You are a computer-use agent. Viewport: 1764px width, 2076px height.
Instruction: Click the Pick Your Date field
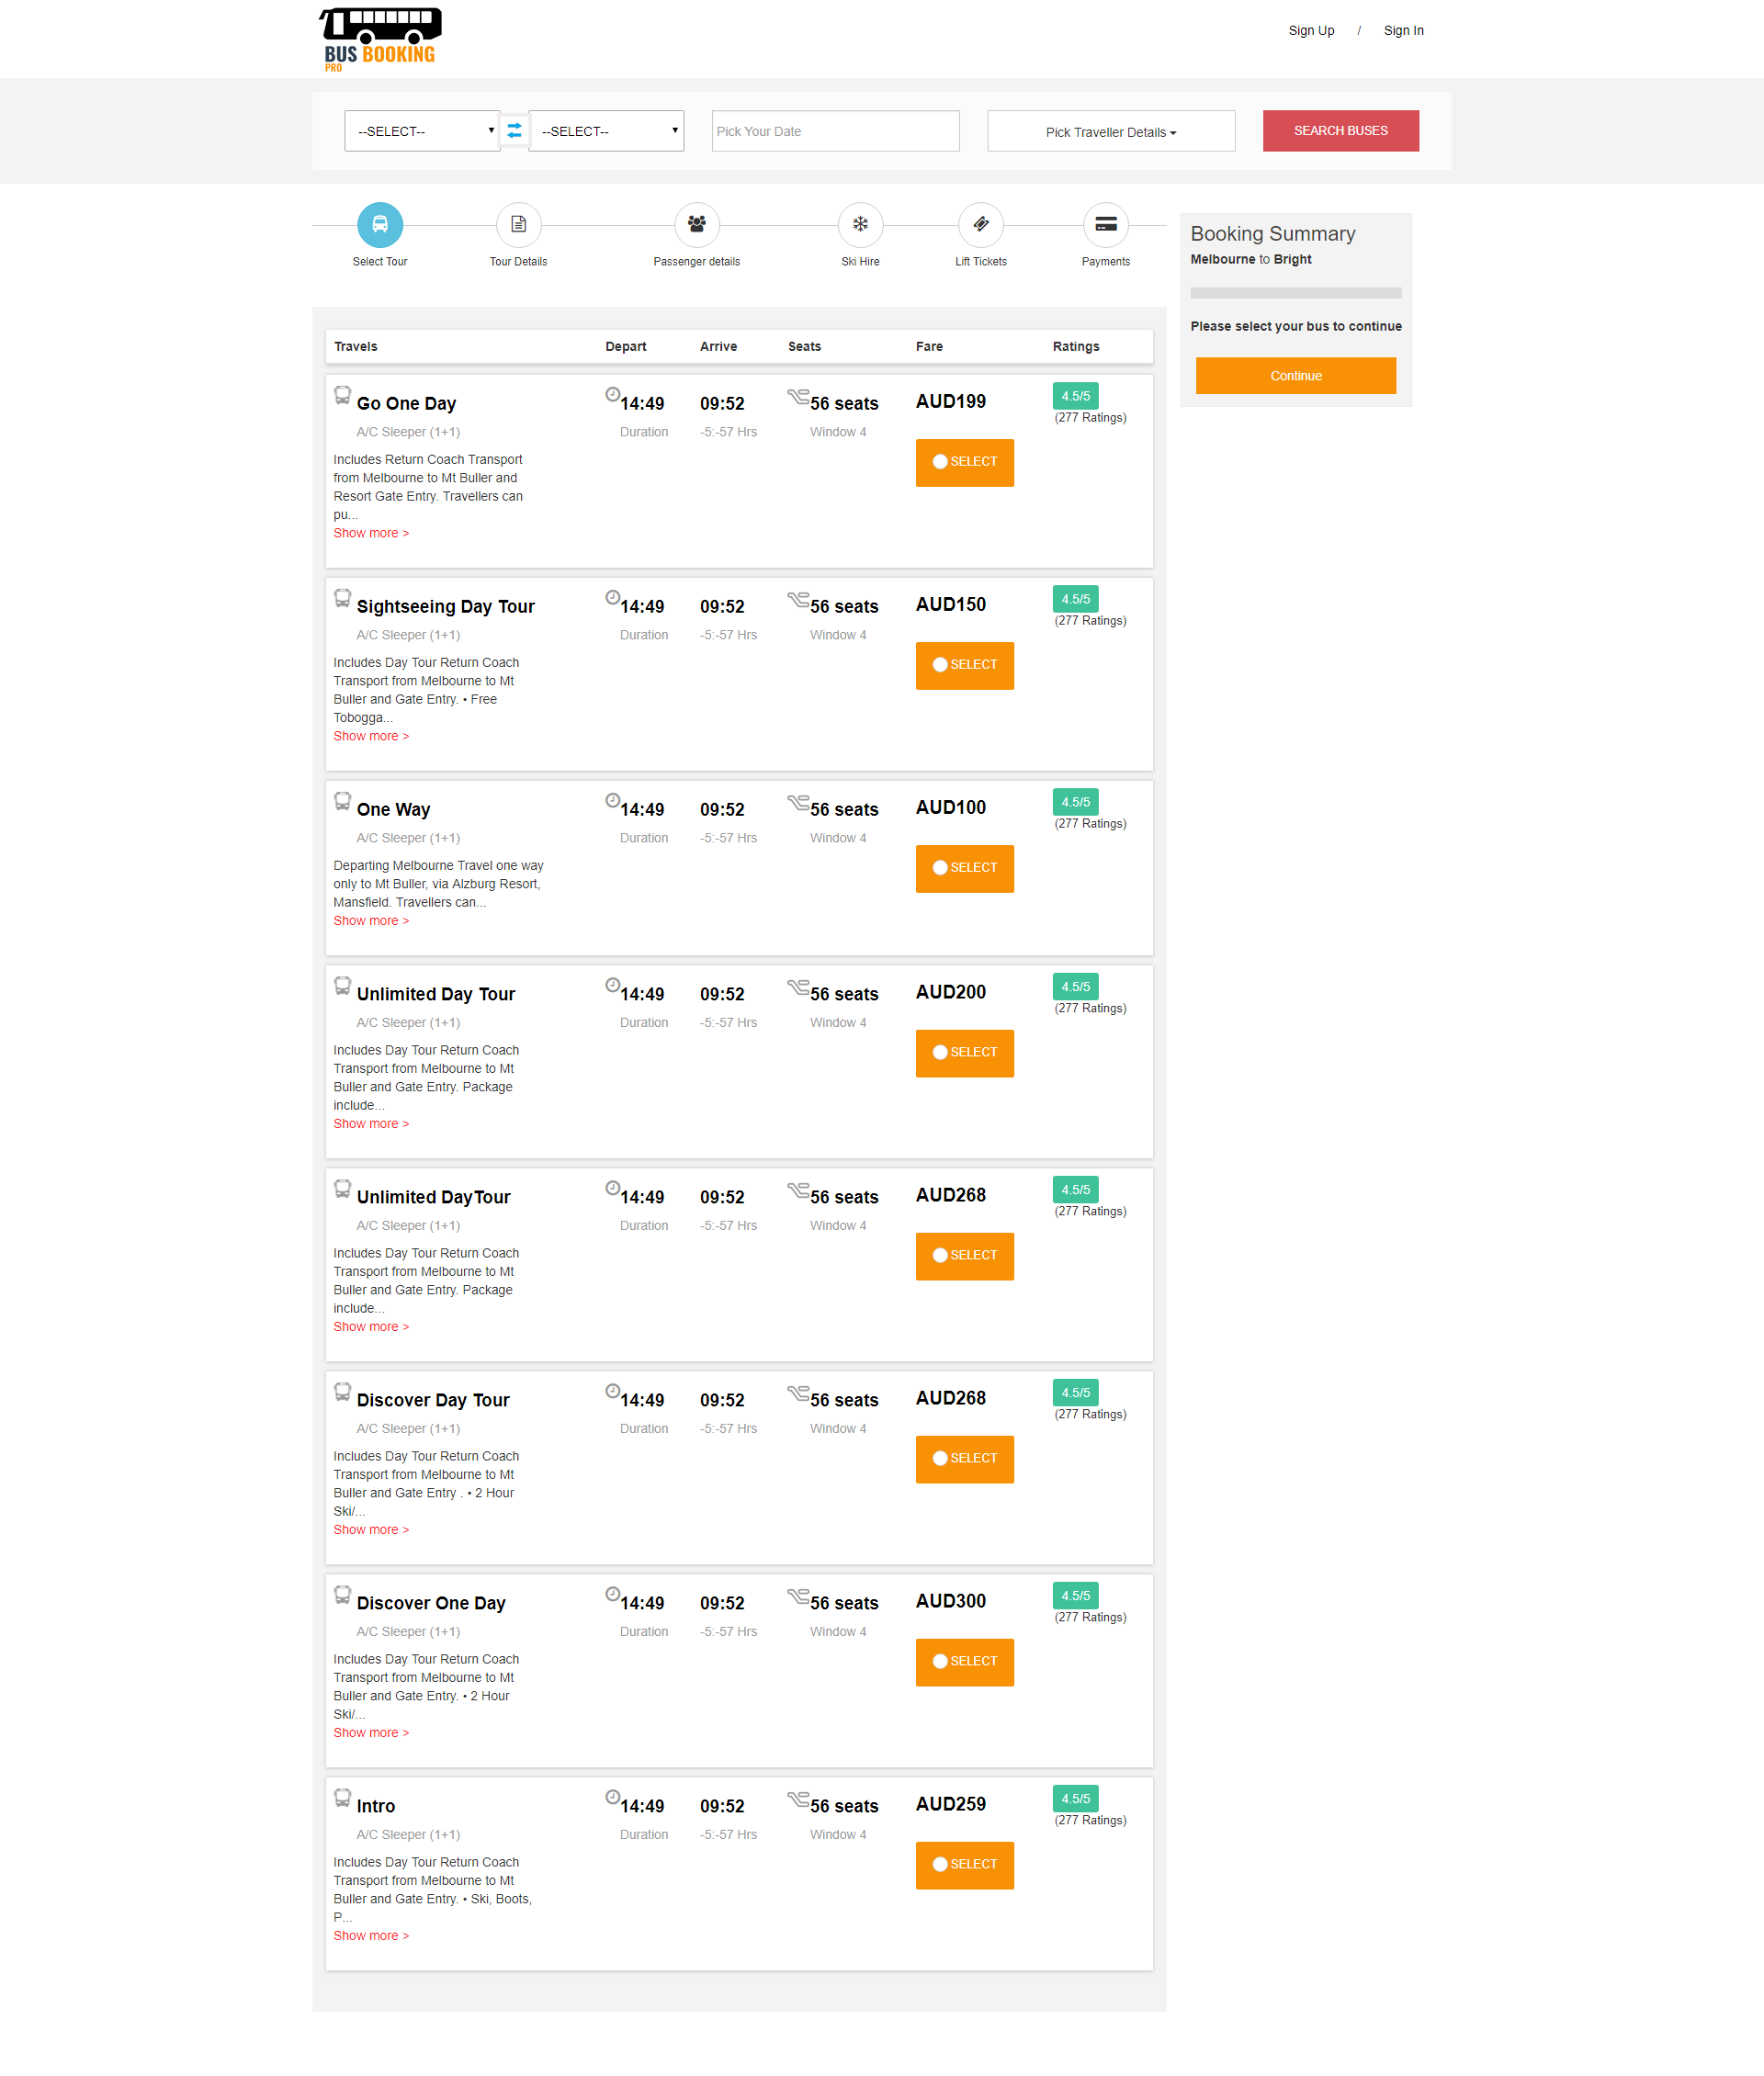pos(834,130)
